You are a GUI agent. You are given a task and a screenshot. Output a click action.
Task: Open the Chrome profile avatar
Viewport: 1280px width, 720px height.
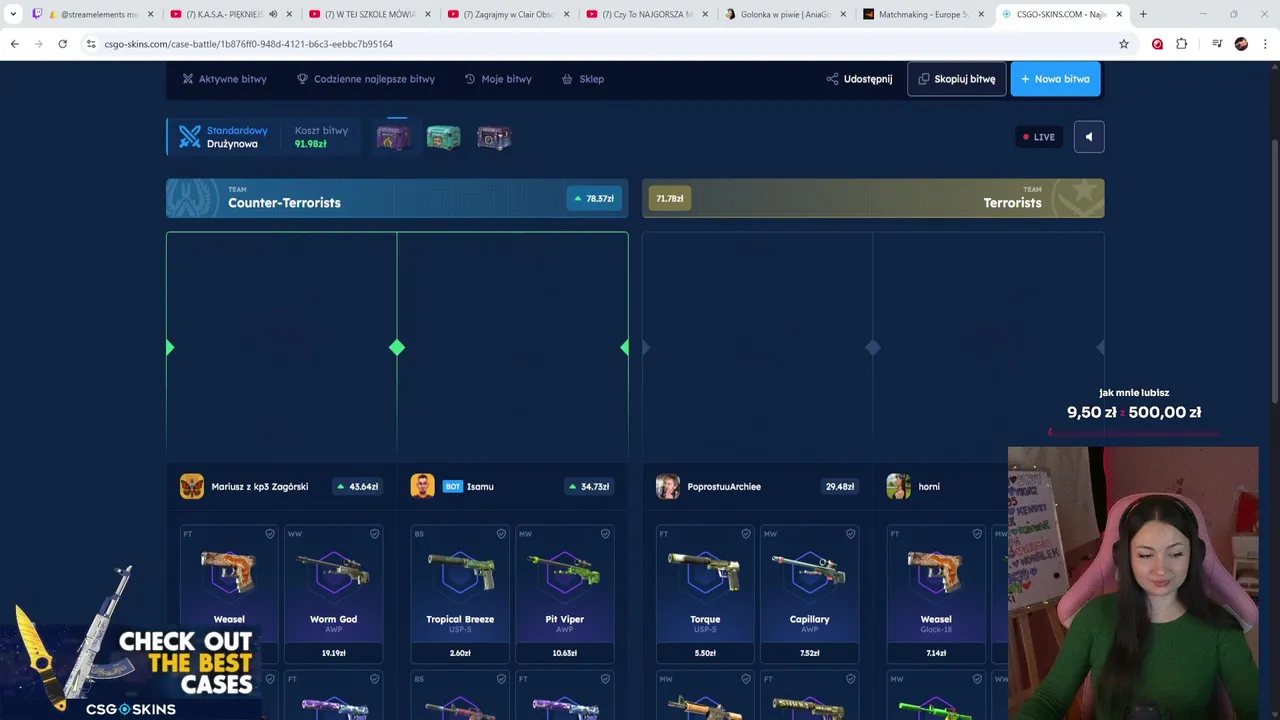[1241, 44]
